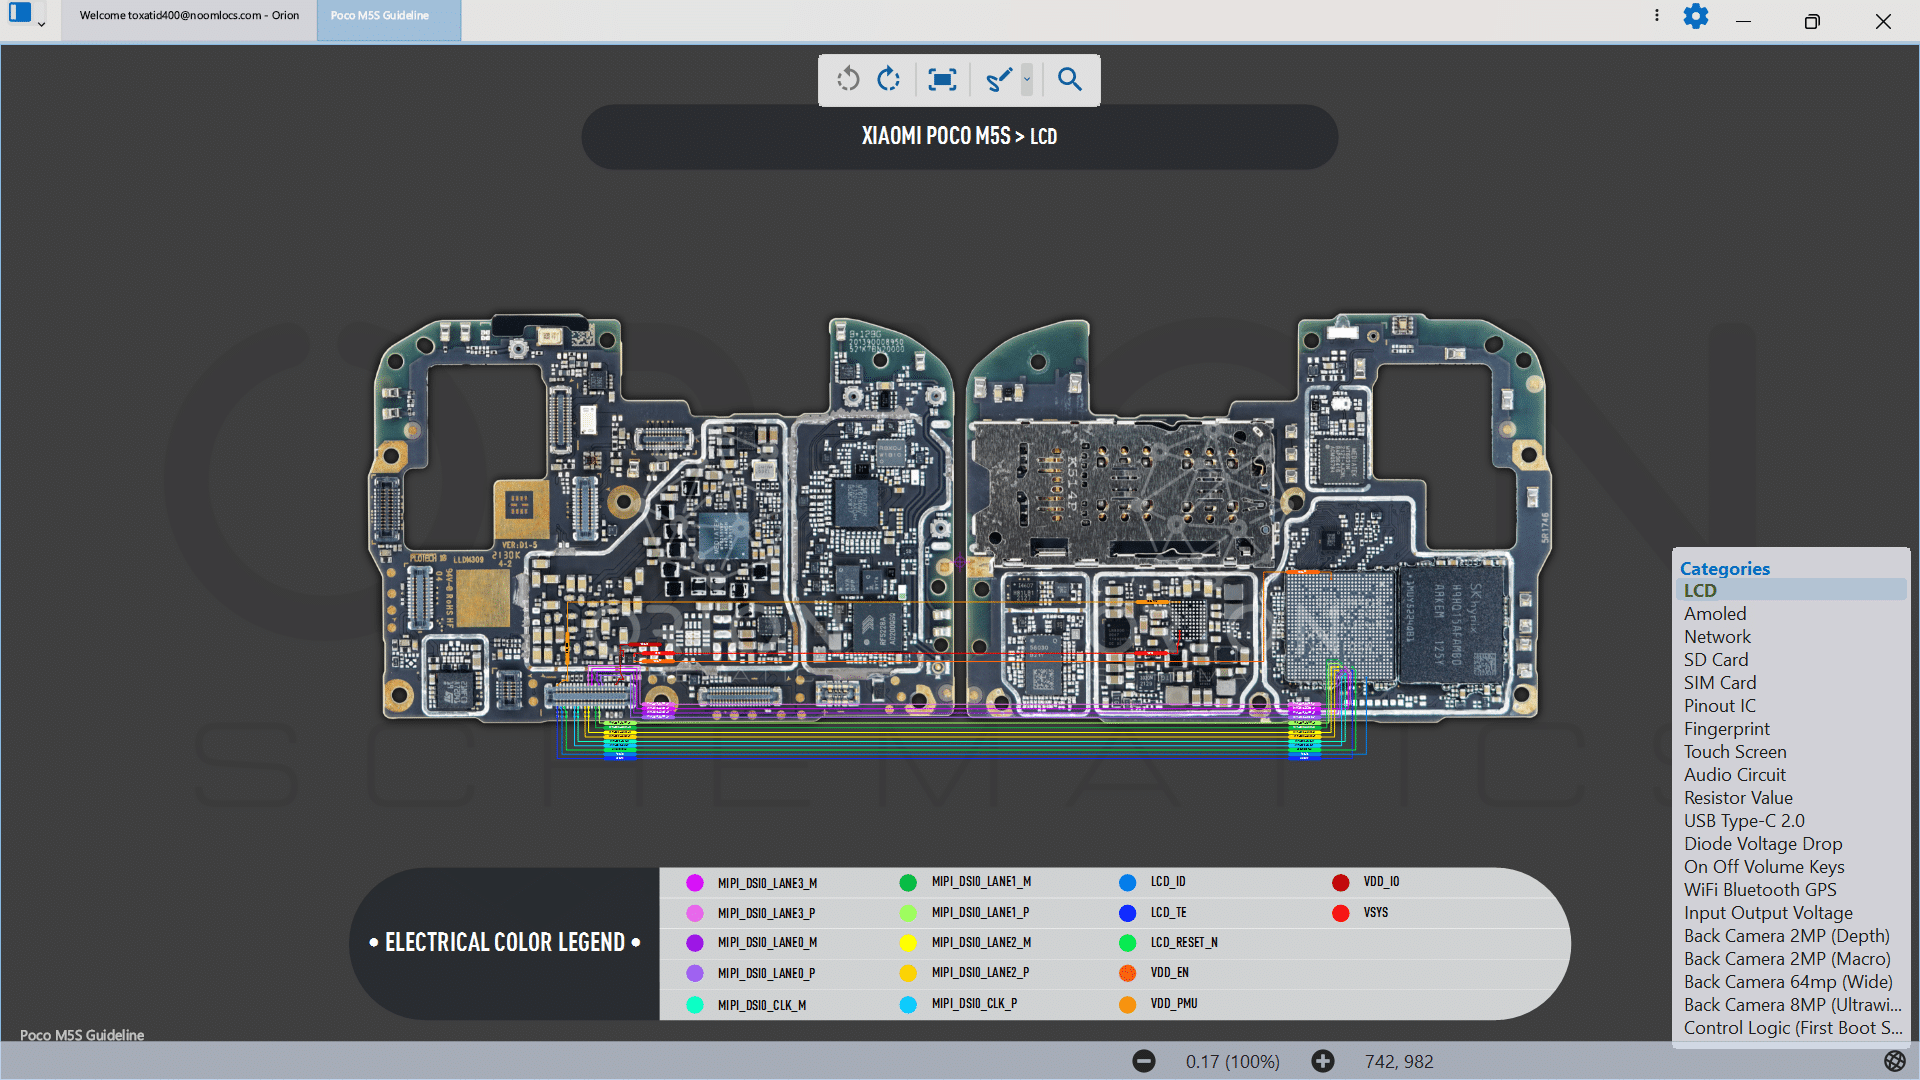
Task: Click the MIPI_DSI0_LANE0_M purple swatch
Action: click(x=695, y=943)
